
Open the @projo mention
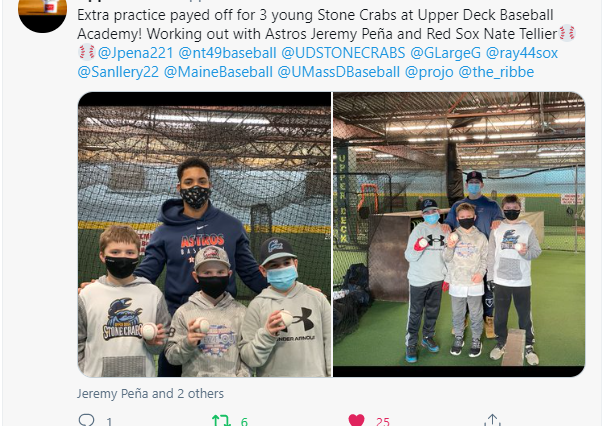(x=429, y=72)
